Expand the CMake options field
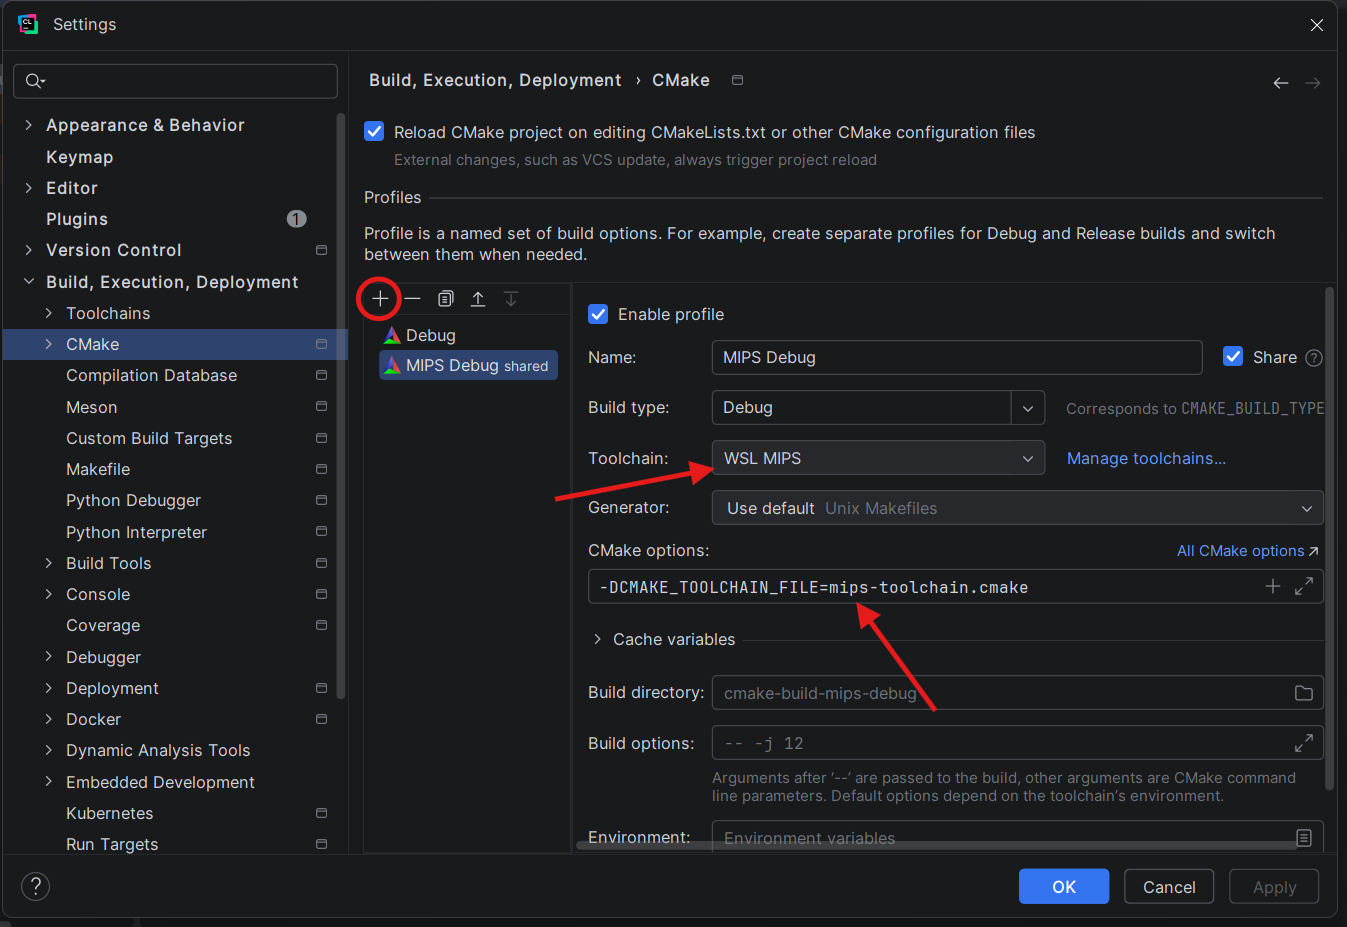The width and height of the screenshot is (1347, 927). (x=1304, y=586)
